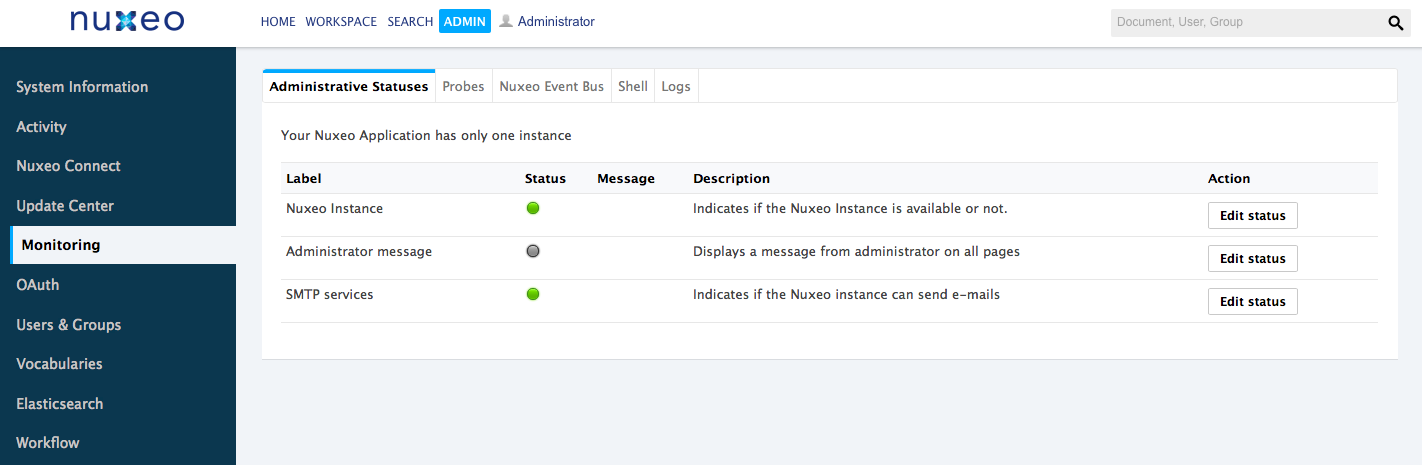Click description about sending e-mails
Viewport: 1422px width, 465px height.
point(846,295)
